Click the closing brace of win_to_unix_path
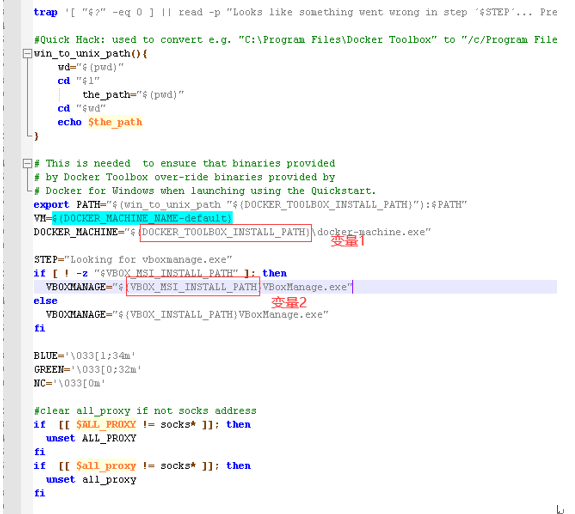The height and width of the screenshot is (514, 575). pos(36,136)
